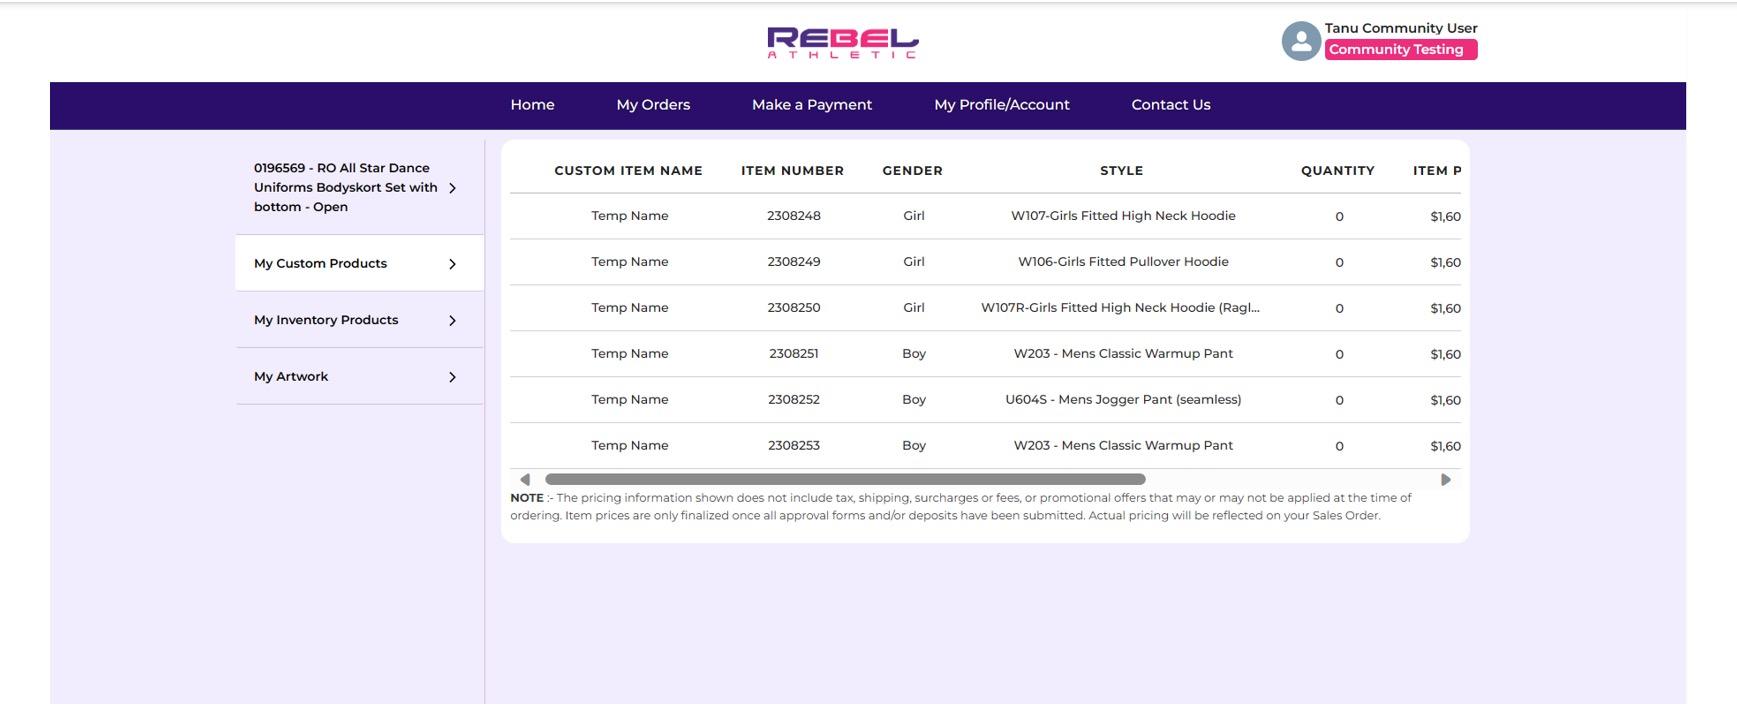The width and height of the screenshot is (1737, 719).
Task: Click item number 2308252
Action: (794, 400)
